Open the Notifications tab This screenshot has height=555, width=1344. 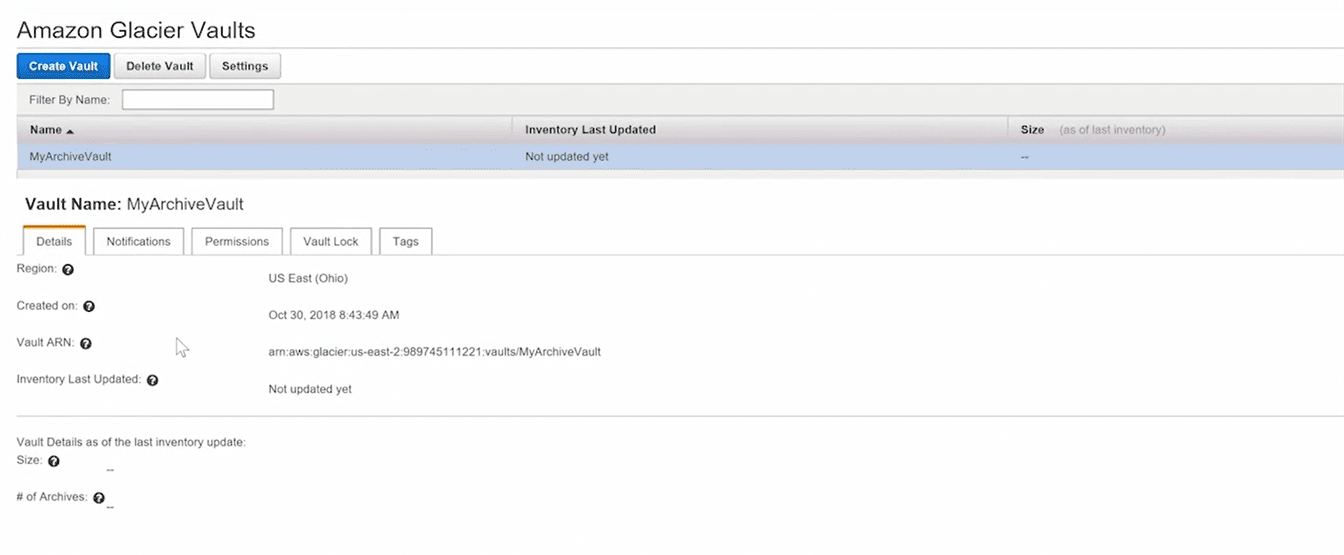point(138,241)
